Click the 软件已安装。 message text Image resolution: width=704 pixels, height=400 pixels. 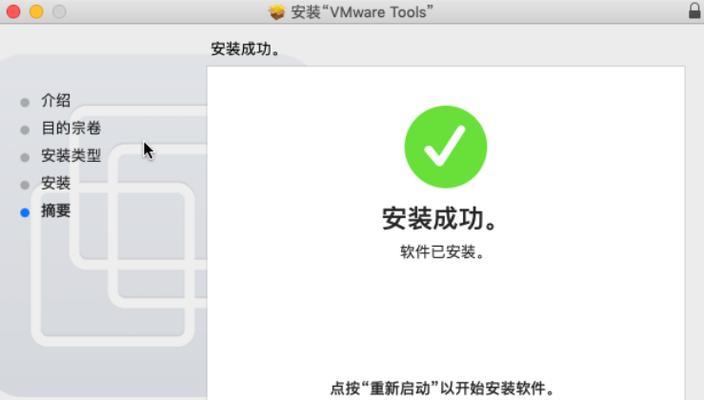click(x=443, y=252)
